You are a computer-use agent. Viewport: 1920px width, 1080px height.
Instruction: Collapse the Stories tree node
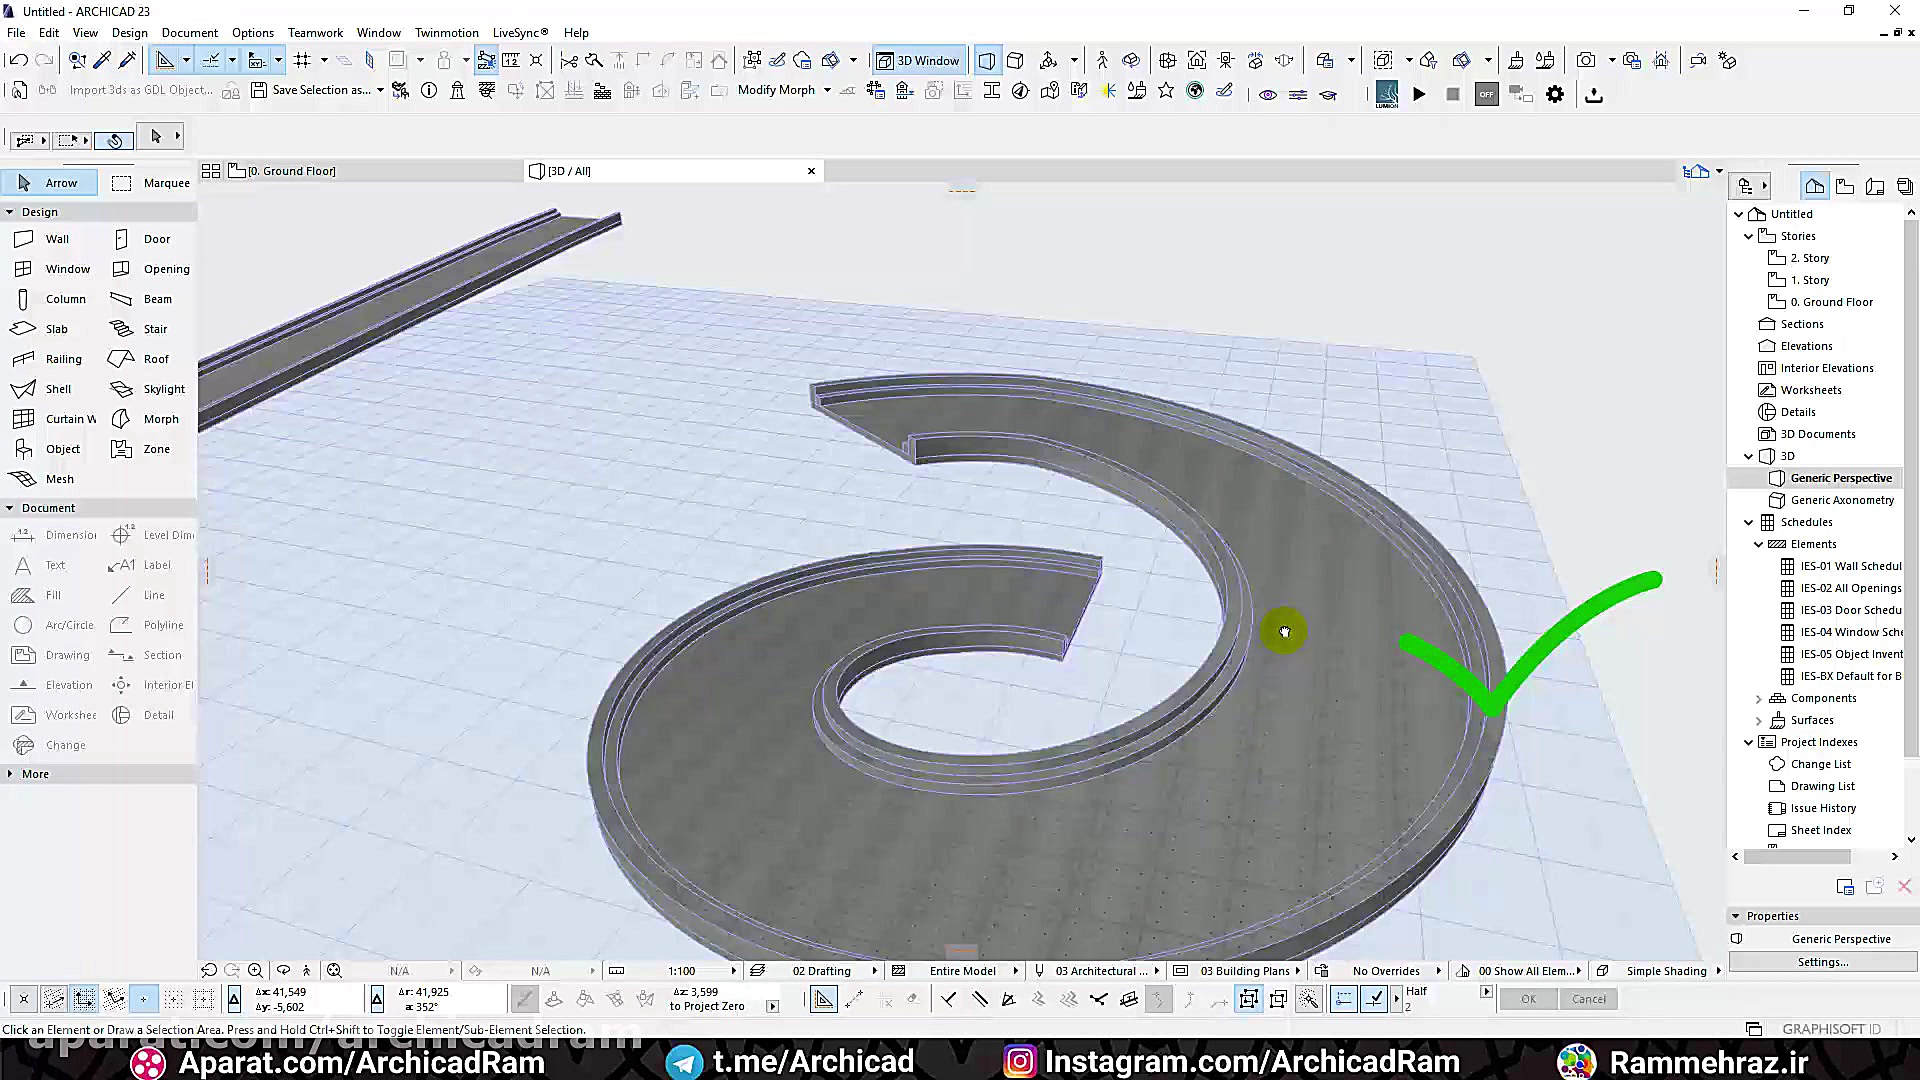pyautogui.click(x=1749, y=236)
